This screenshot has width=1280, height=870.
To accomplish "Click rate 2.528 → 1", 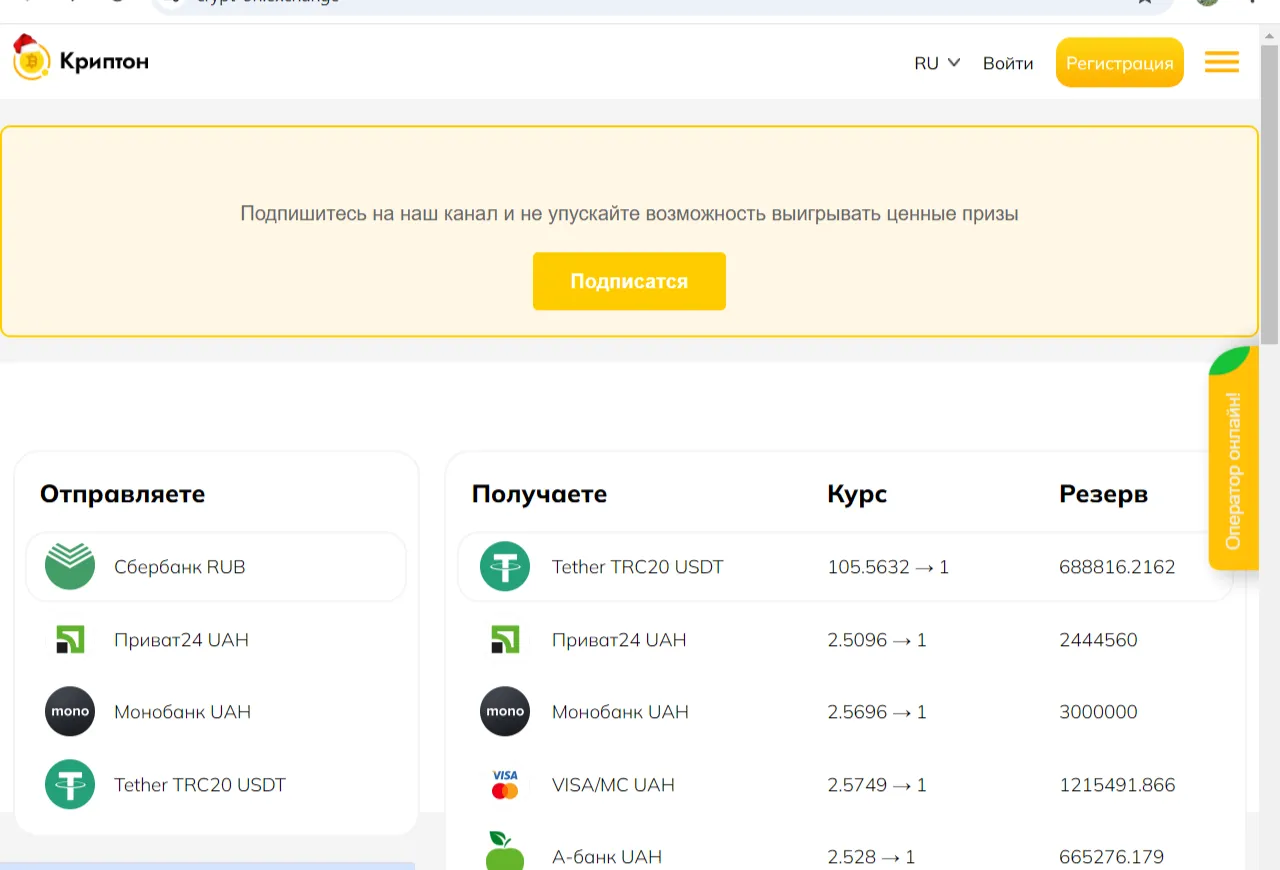I will [x=871, y=857].
